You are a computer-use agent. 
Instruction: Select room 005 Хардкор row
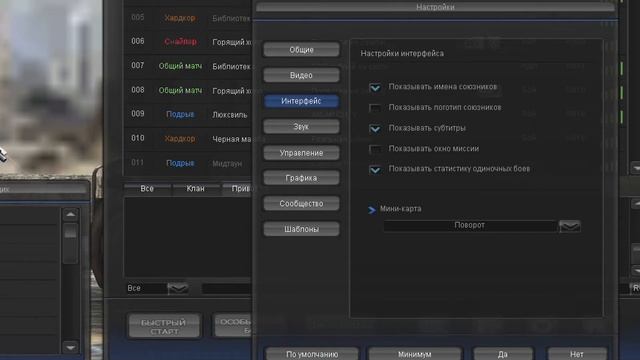(188, 18)
